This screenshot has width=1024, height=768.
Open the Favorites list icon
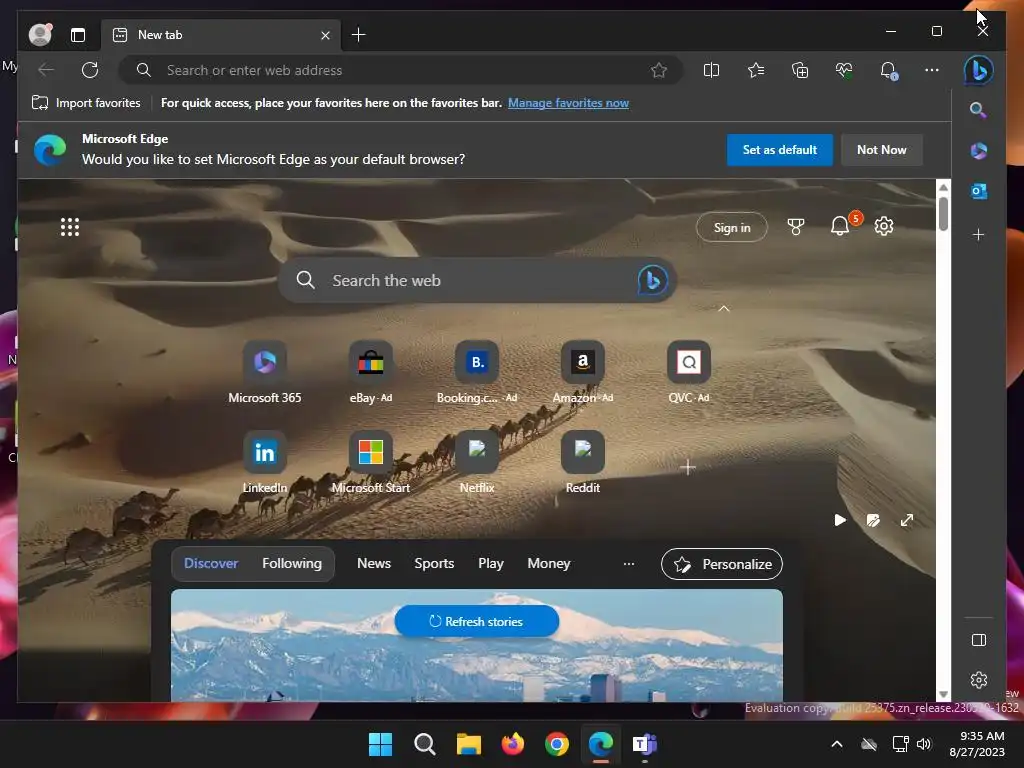(756, 70)
